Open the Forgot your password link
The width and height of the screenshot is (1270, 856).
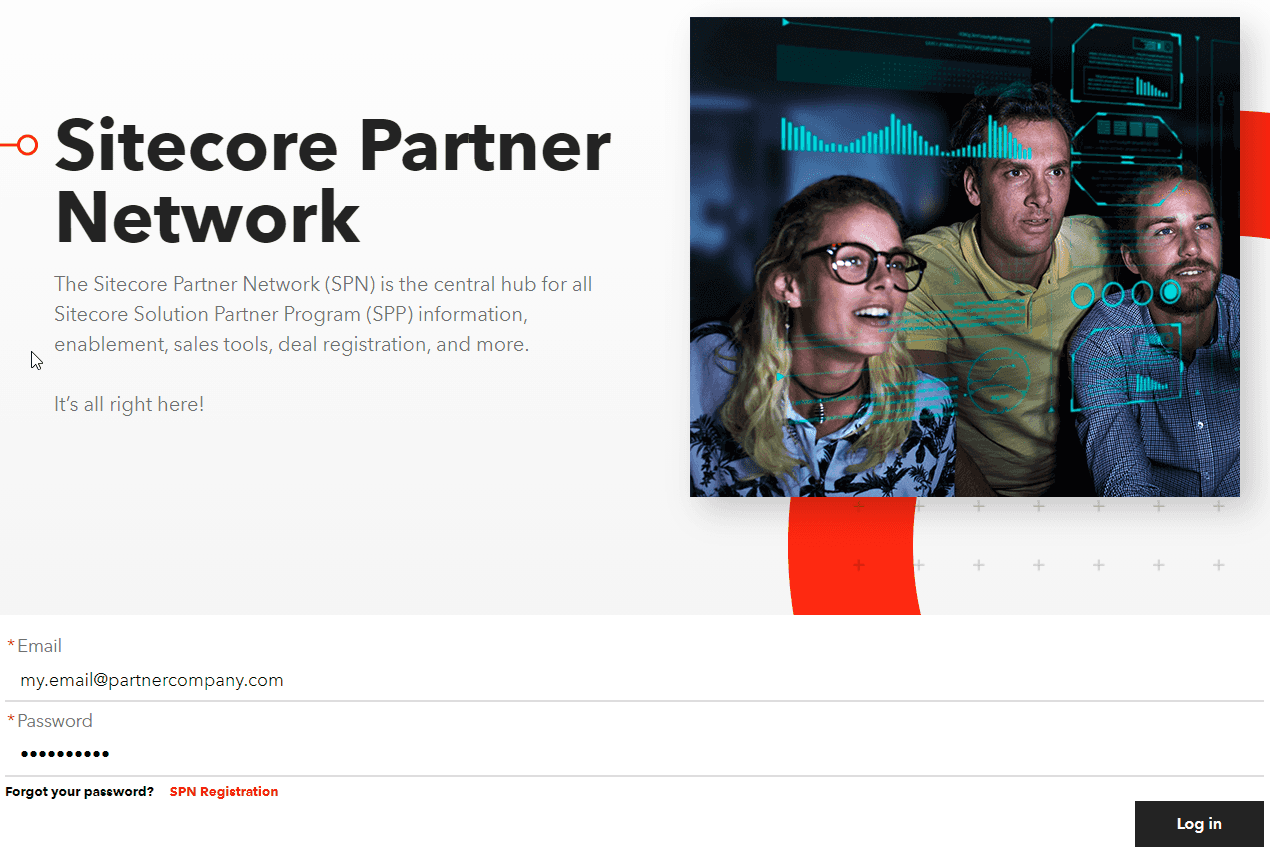80,791
